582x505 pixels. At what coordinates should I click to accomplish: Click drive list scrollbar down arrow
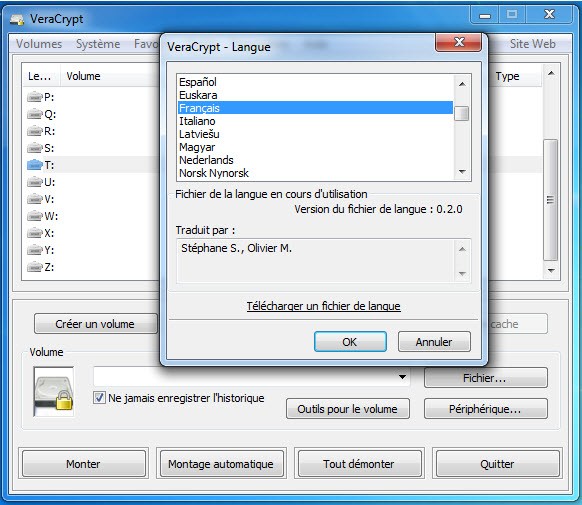coord(551,270)
